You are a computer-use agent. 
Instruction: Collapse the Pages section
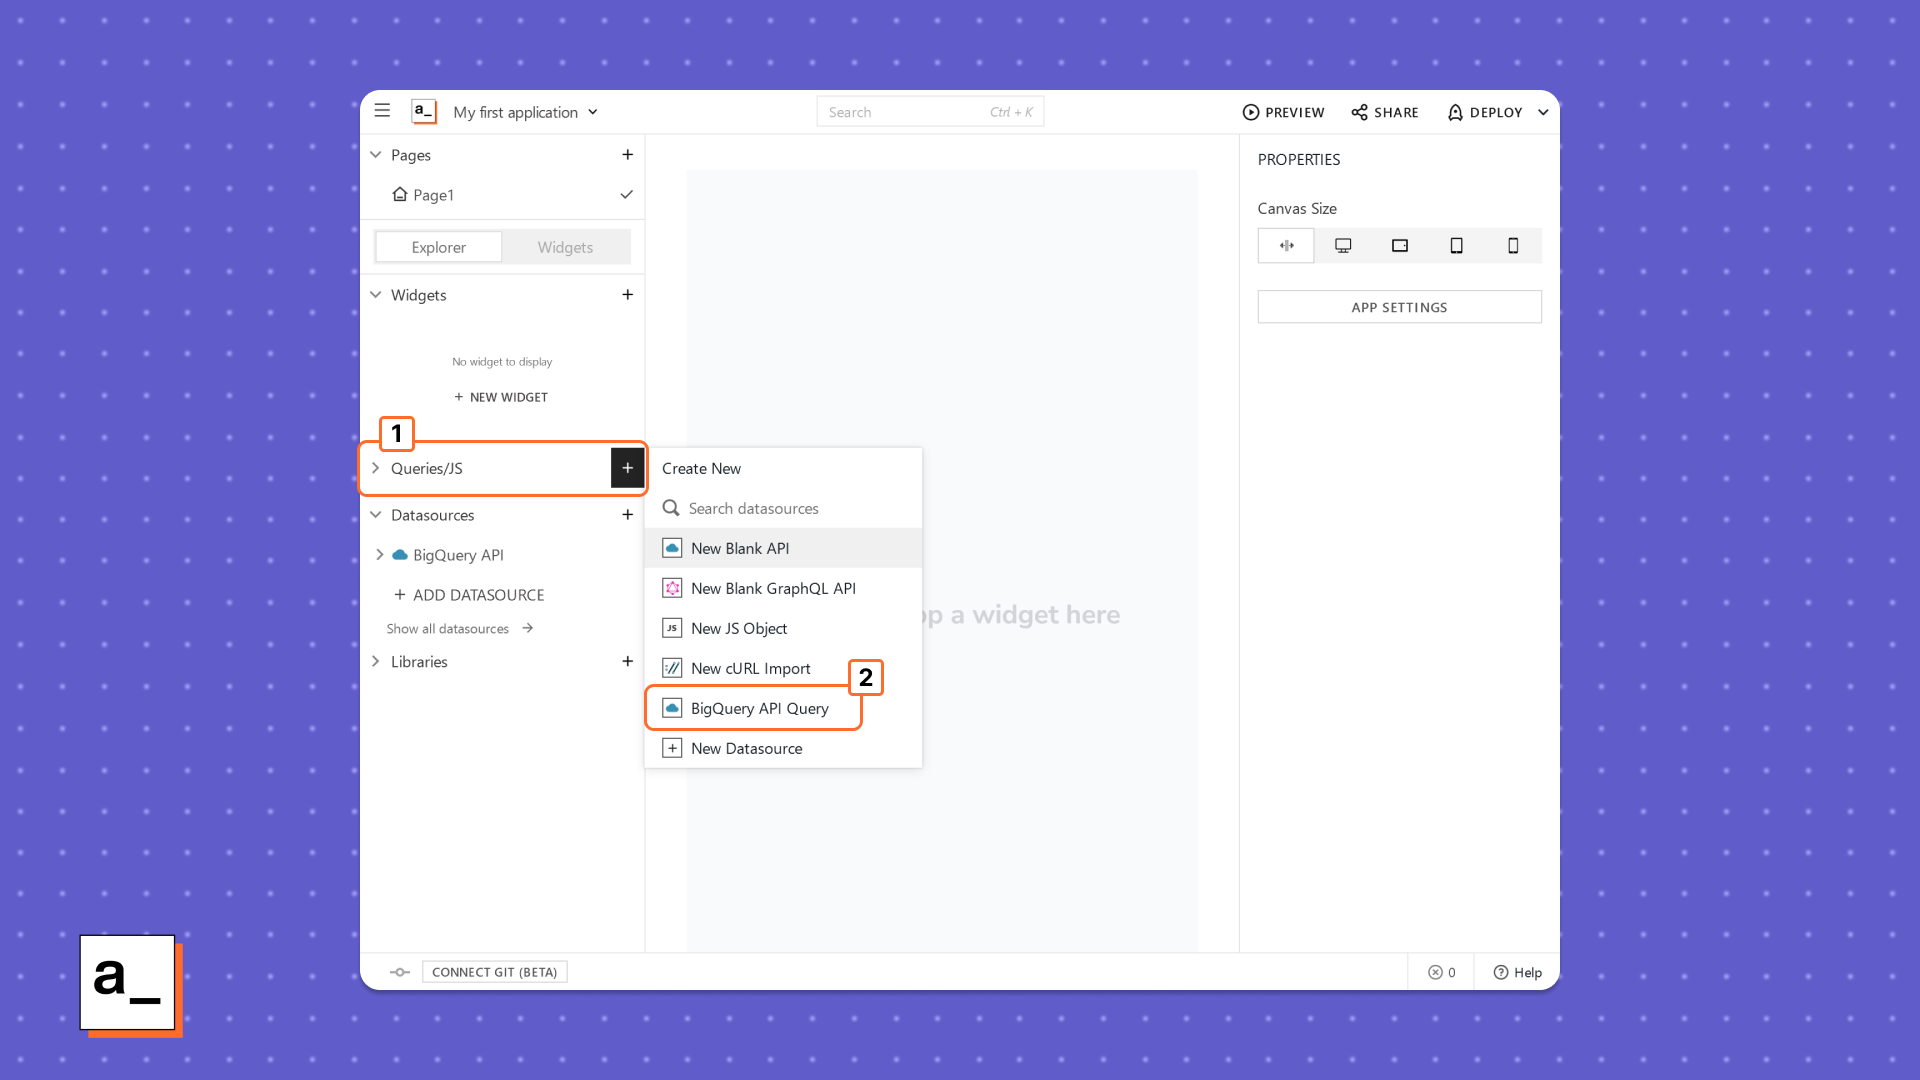[x=376, y=155]
